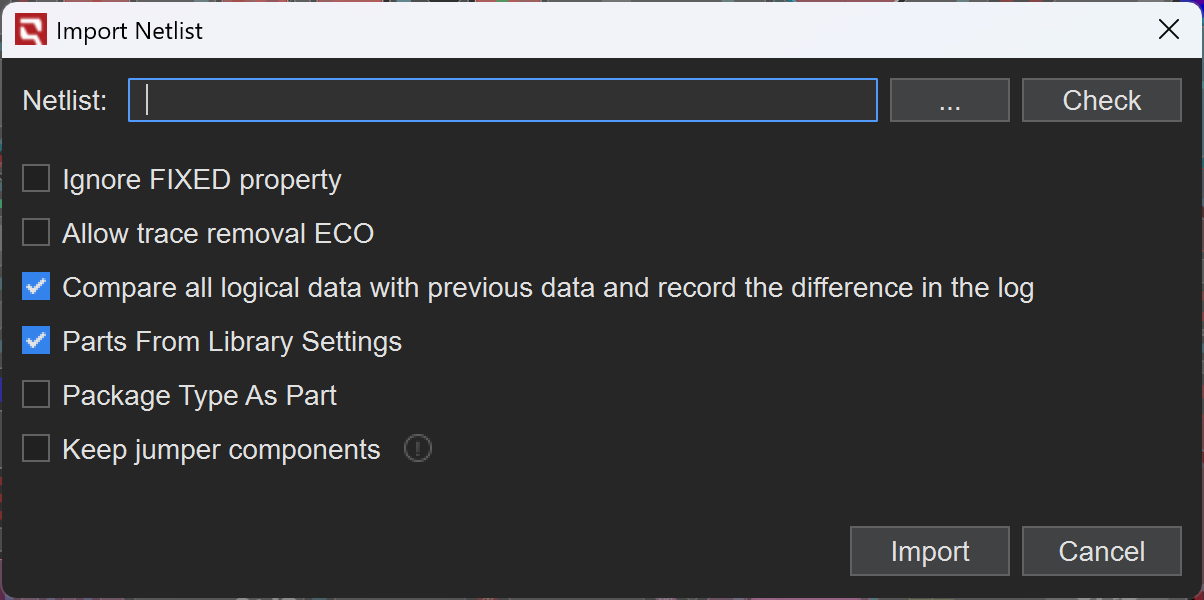Click the 'Ignore FIXED property' label text
Screen dimensions: 1204x600
pyautogui.click(x=202, y=180)
